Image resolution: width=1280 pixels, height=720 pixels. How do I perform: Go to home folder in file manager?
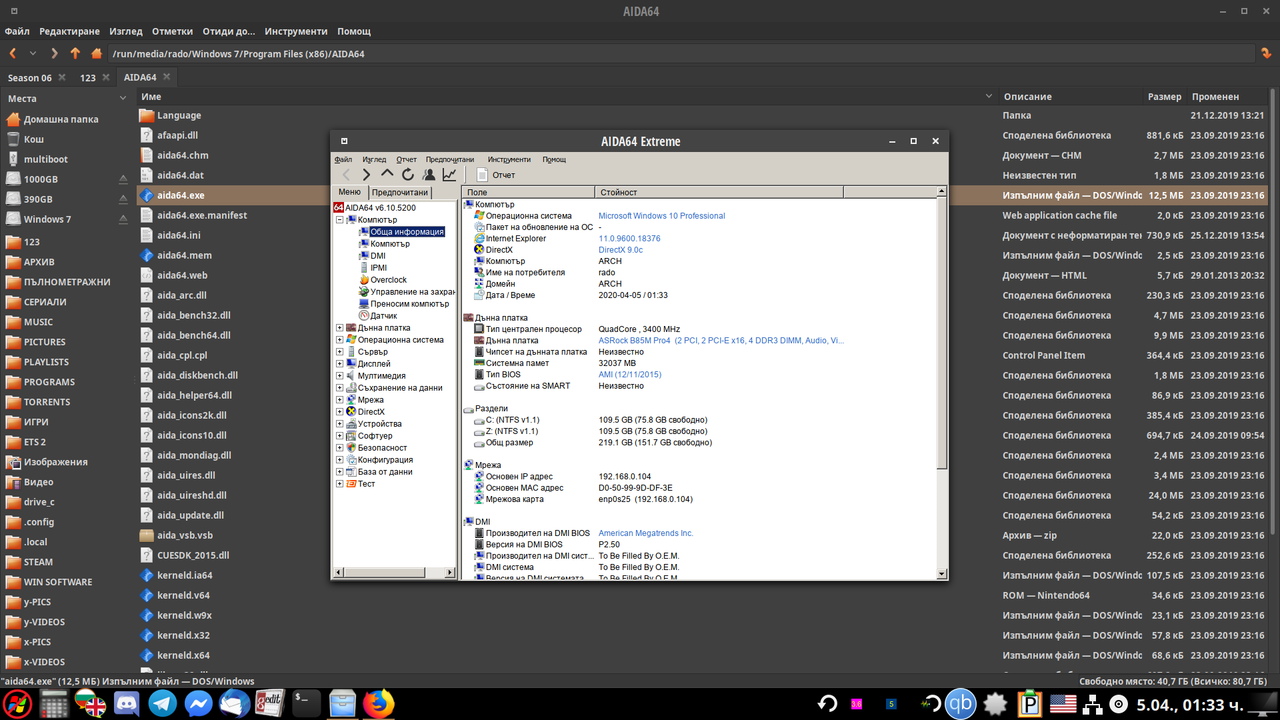click(97, 53)
